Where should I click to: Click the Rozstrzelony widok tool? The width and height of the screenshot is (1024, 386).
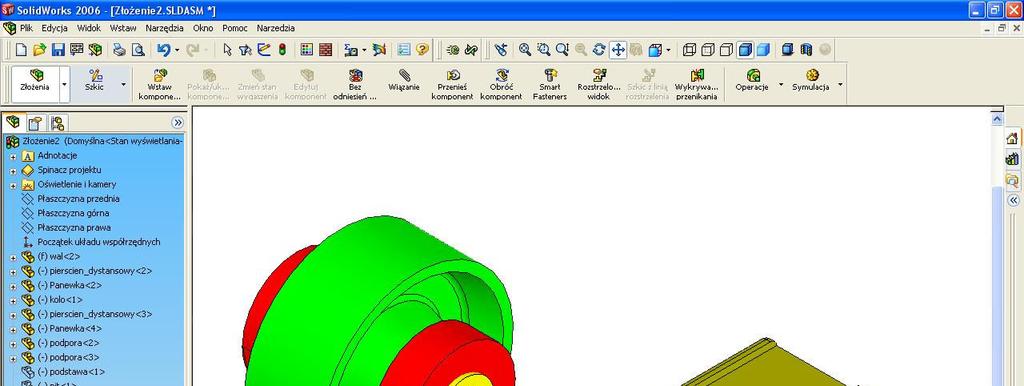[x=599, y=84]
